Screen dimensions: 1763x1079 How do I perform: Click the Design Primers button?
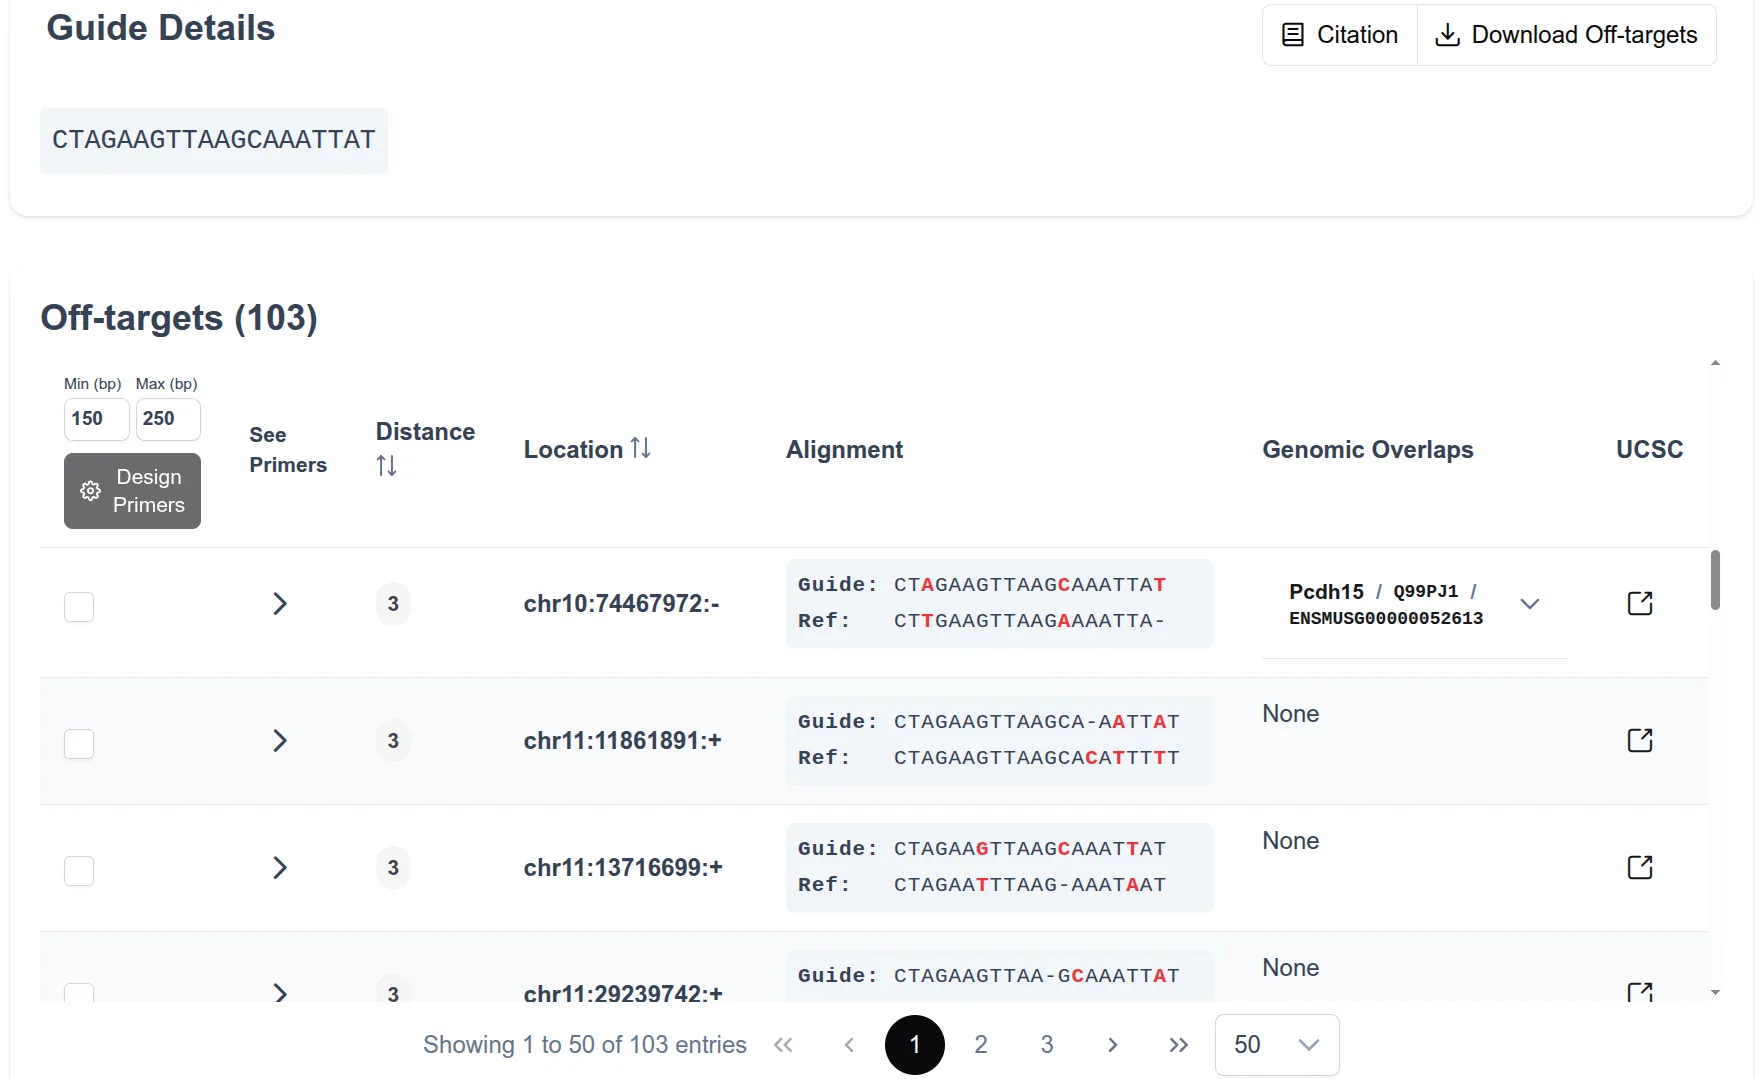pyautogui.click(x=132, y=491)
